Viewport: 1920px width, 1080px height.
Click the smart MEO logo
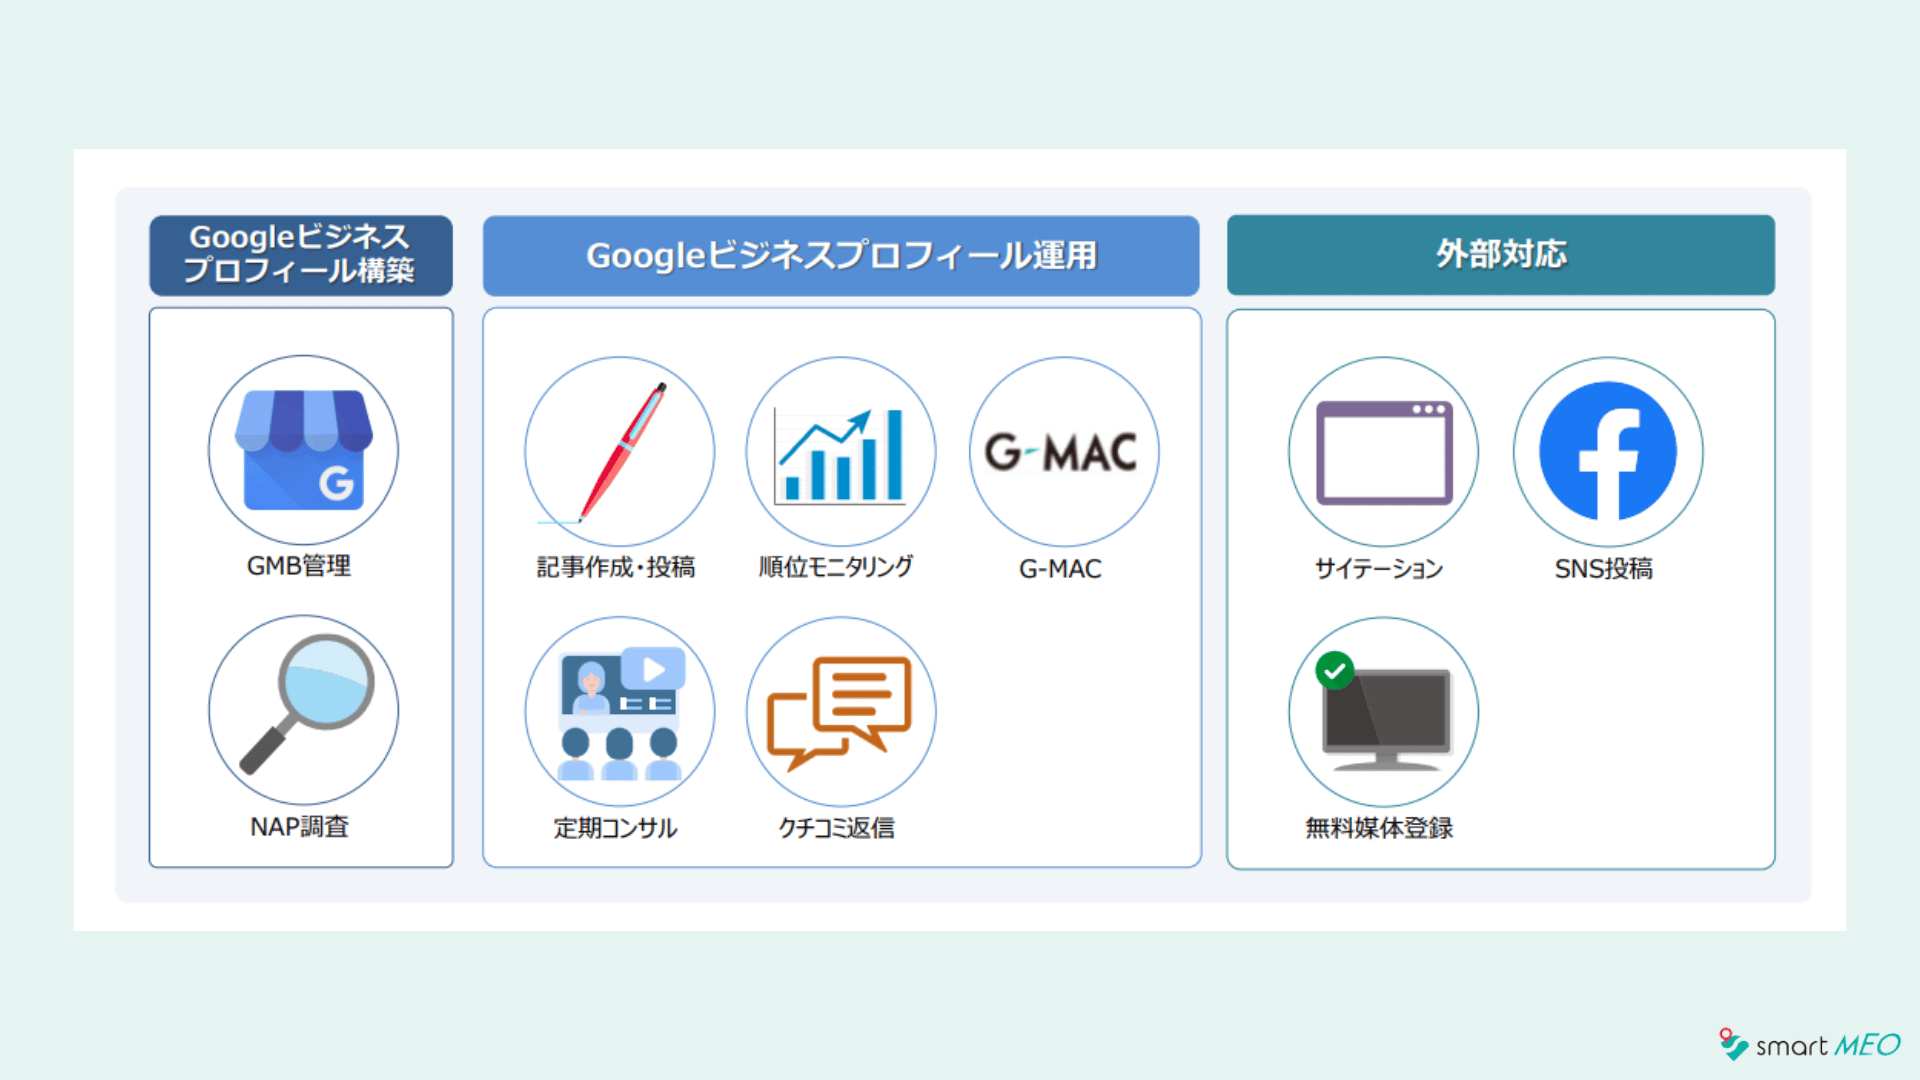click(x=1809, y=1045)
